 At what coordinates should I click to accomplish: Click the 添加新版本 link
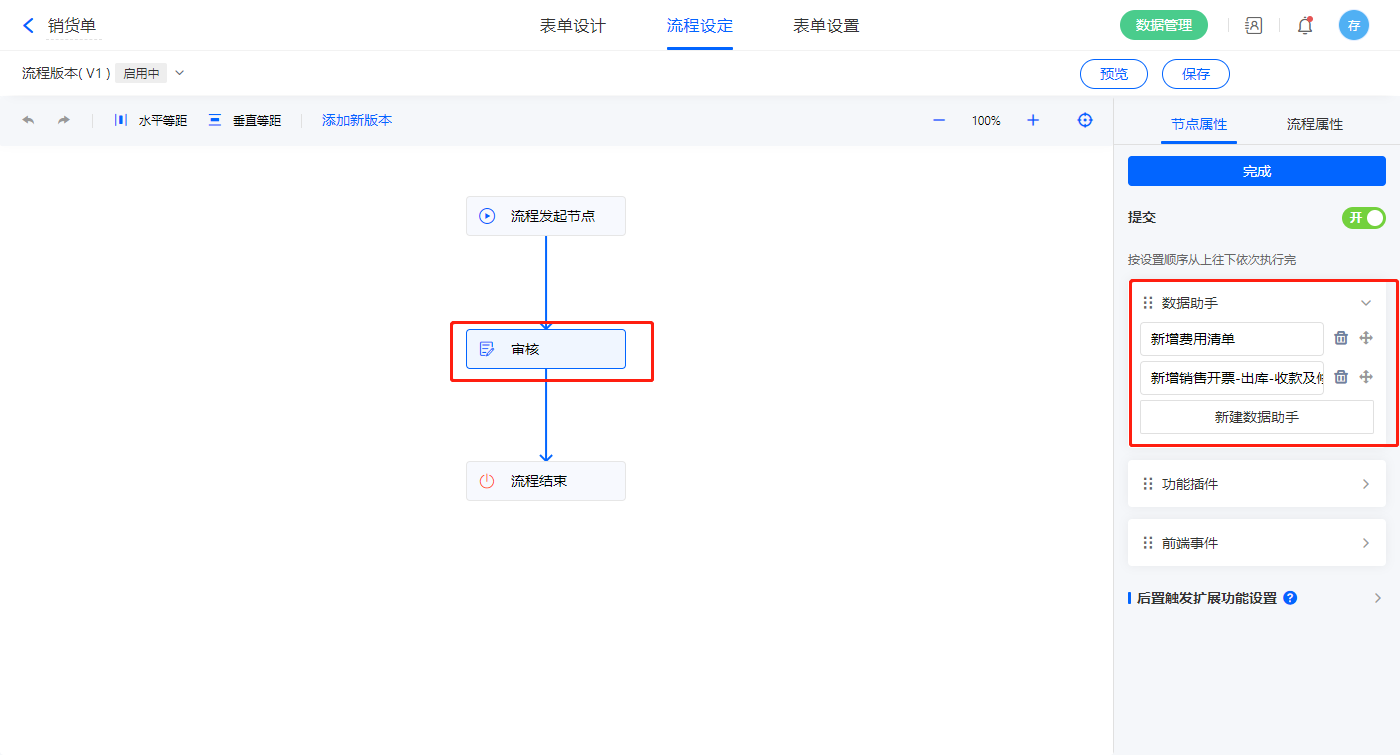(x=357, y=120)
